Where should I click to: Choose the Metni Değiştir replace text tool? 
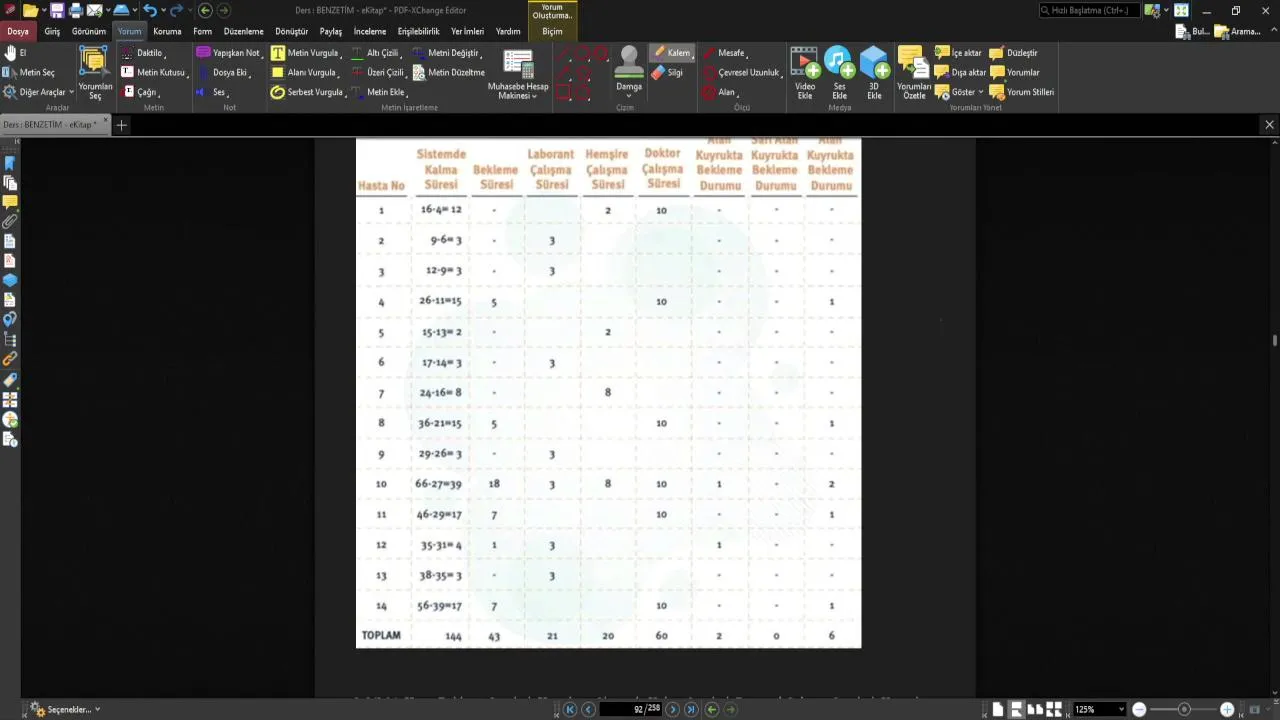pos(446,53)
